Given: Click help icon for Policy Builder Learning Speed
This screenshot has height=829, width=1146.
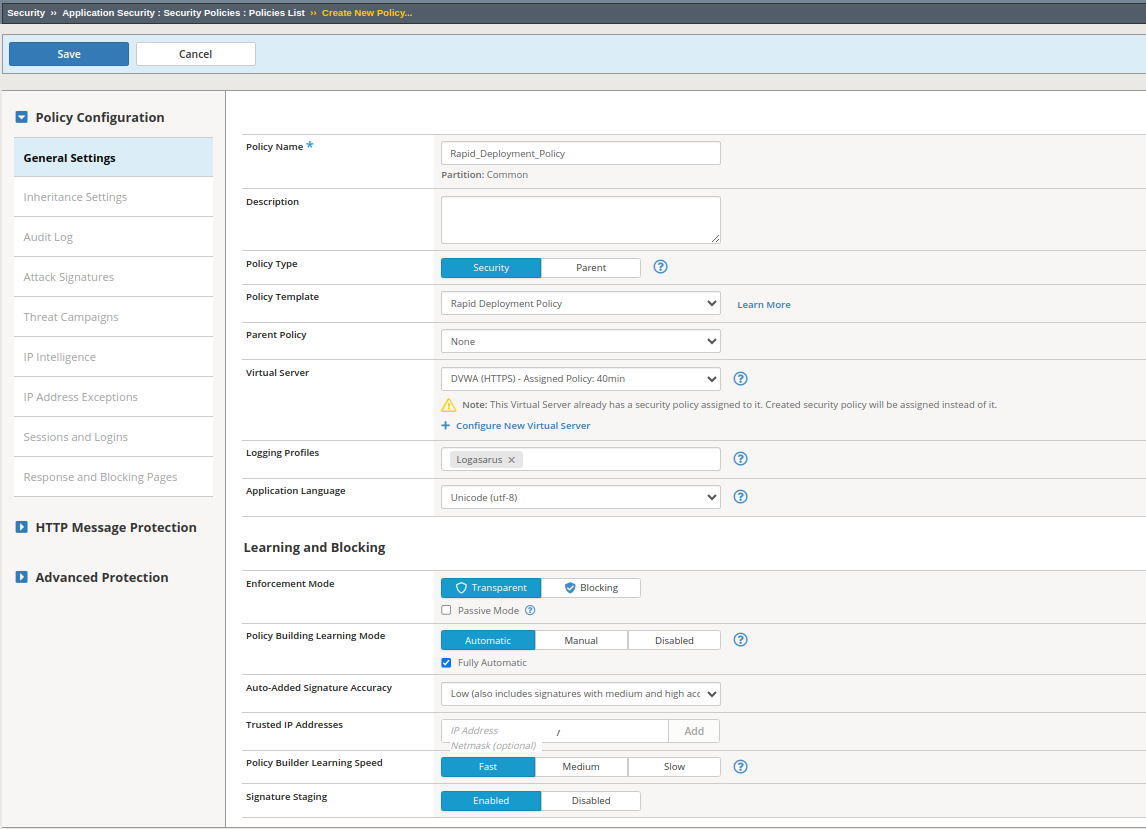Looking at the screenshot, I should click(x=741, y=767).
